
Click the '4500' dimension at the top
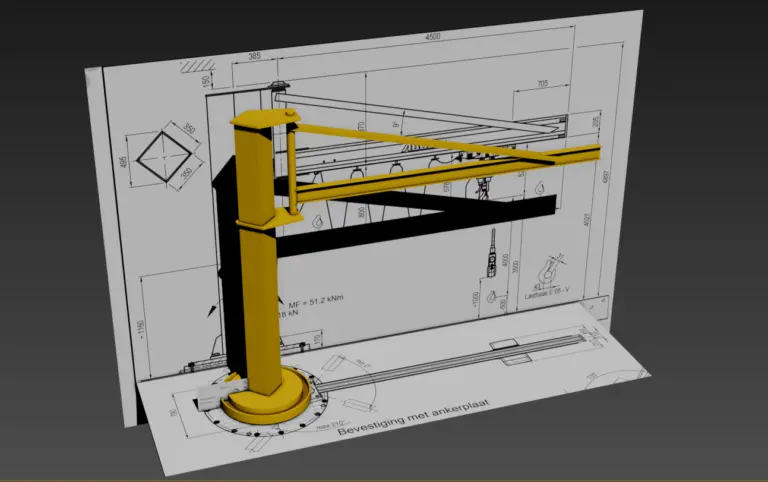pyautogui.click(x=432, y=37)
